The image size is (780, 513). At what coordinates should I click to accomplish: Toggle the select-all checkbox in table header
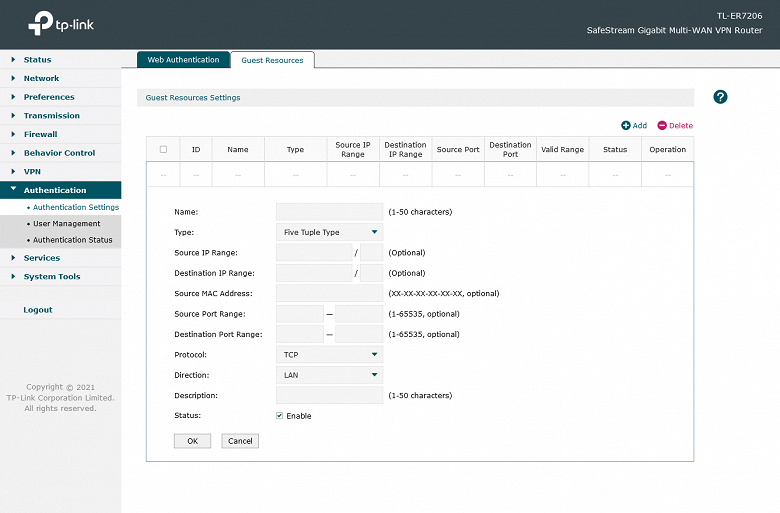click(x=163, y=149)
